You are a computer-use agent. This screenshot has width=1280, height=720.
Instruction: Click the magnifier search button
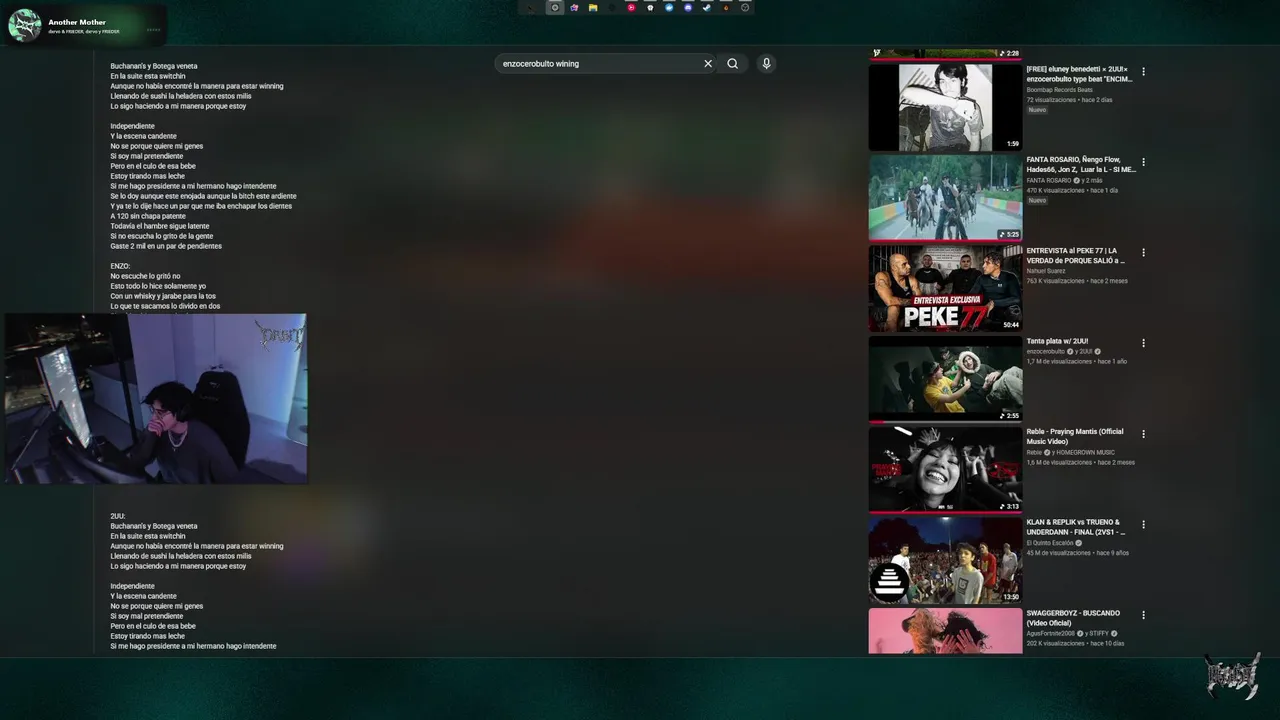click(x=733, y=64)
